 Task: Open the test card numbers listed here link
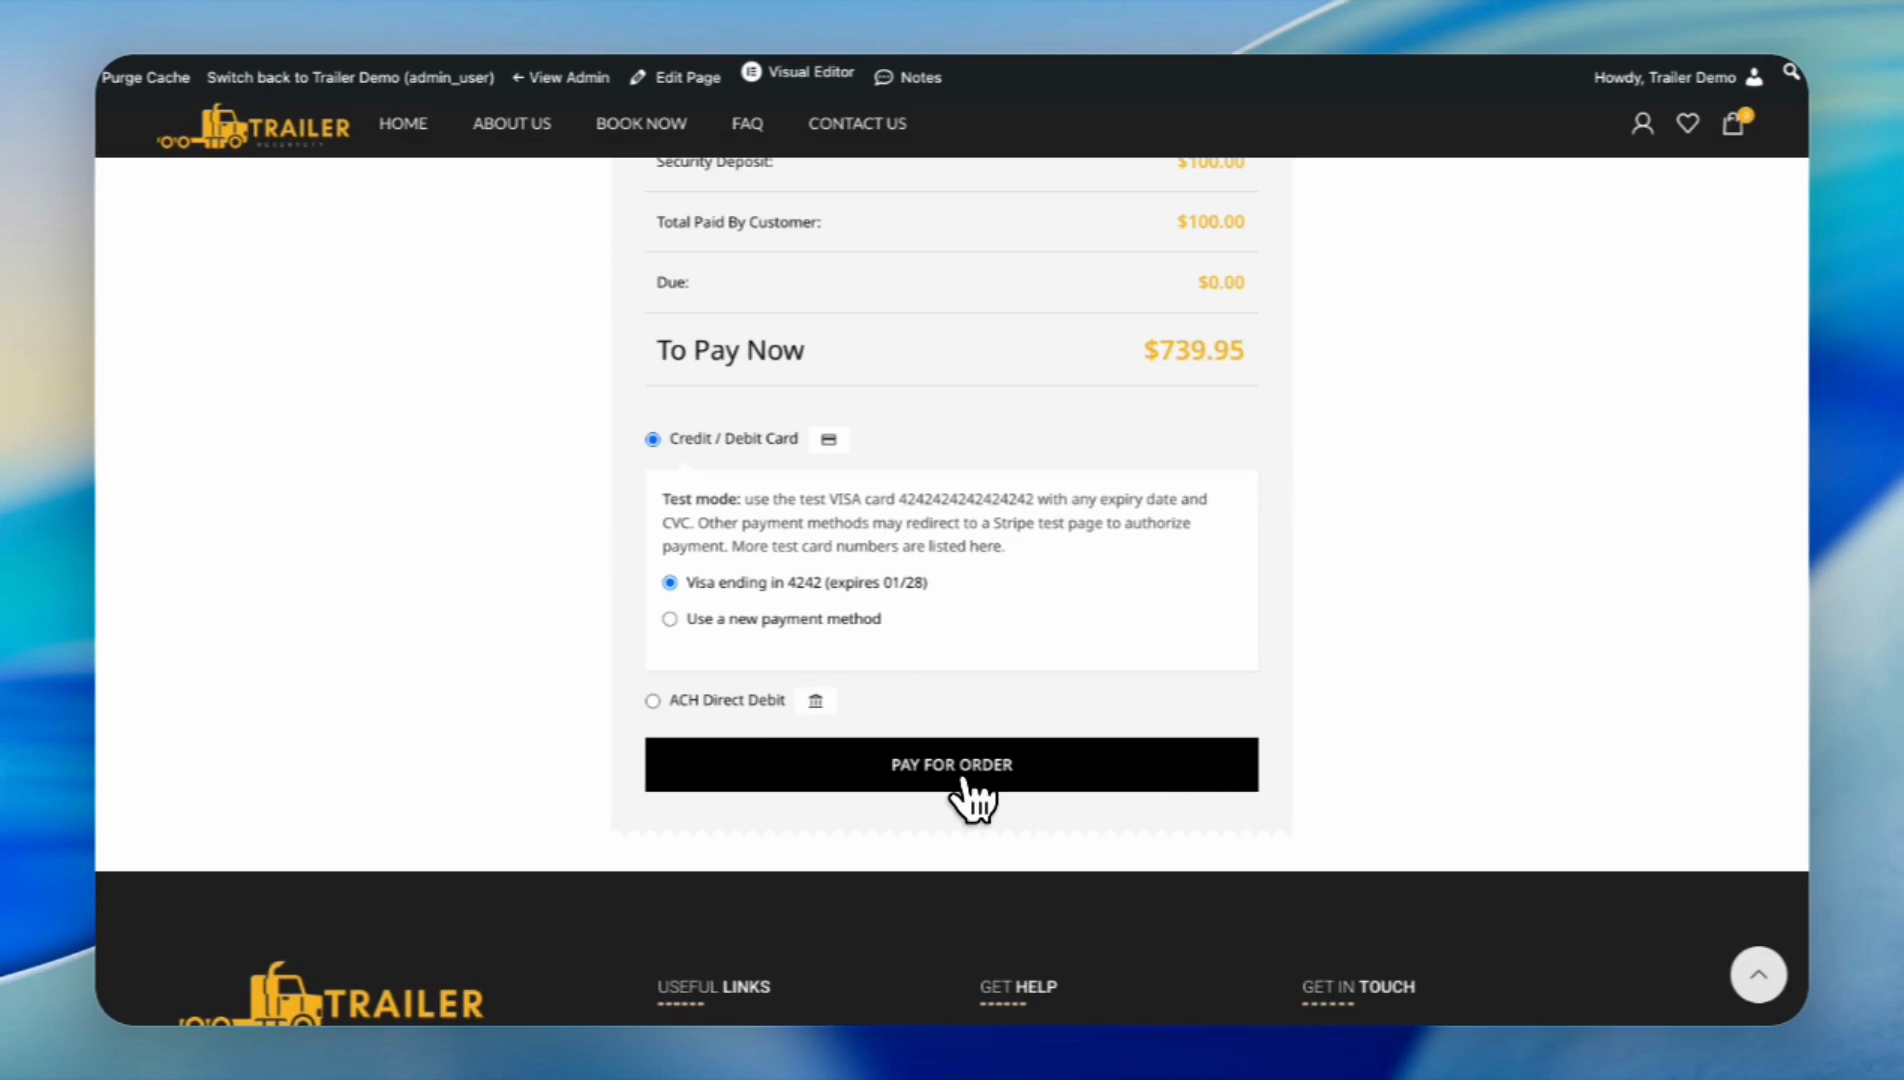click(x=986, y=546)
